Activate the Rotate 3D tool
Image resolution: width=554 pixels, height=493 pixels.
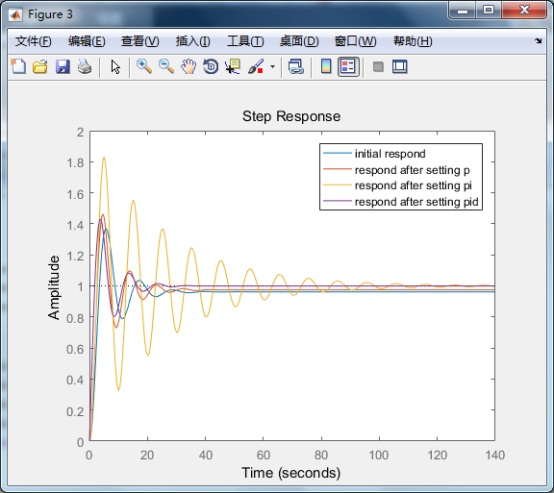[211, 66]
